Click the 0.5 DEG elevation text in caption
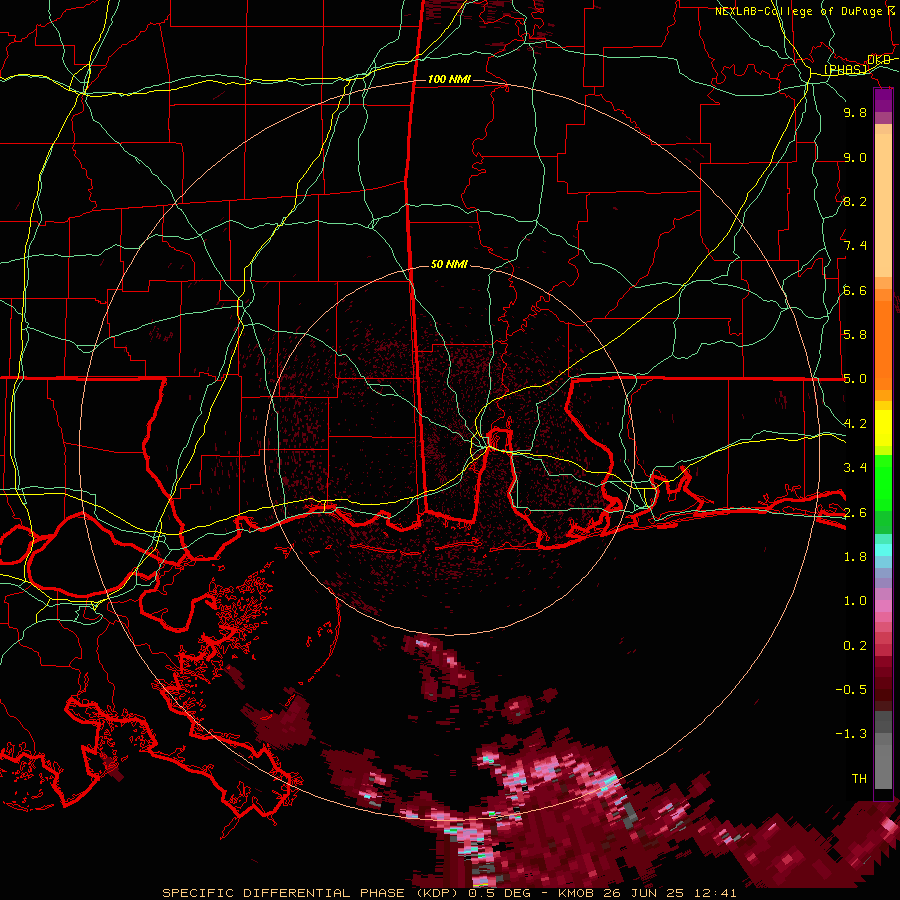Image resolution: width=900 pixels, height=900 pixels. point(498,893)
